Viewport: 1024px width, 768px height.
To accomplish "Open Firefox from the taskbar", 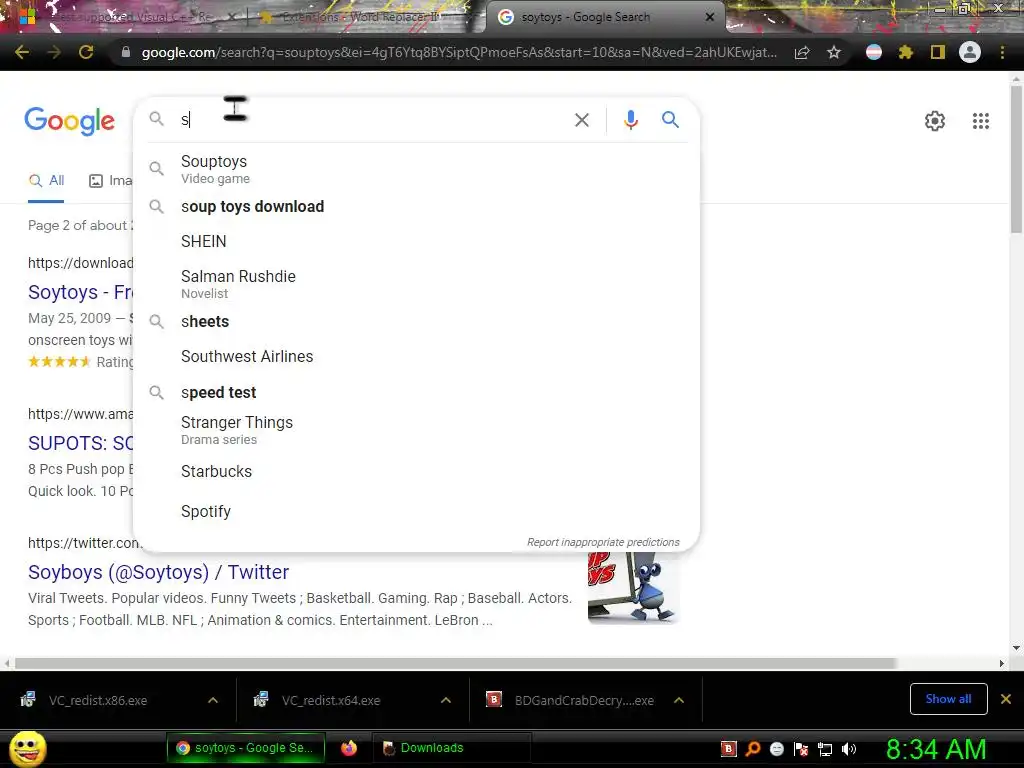I will 349,748.
